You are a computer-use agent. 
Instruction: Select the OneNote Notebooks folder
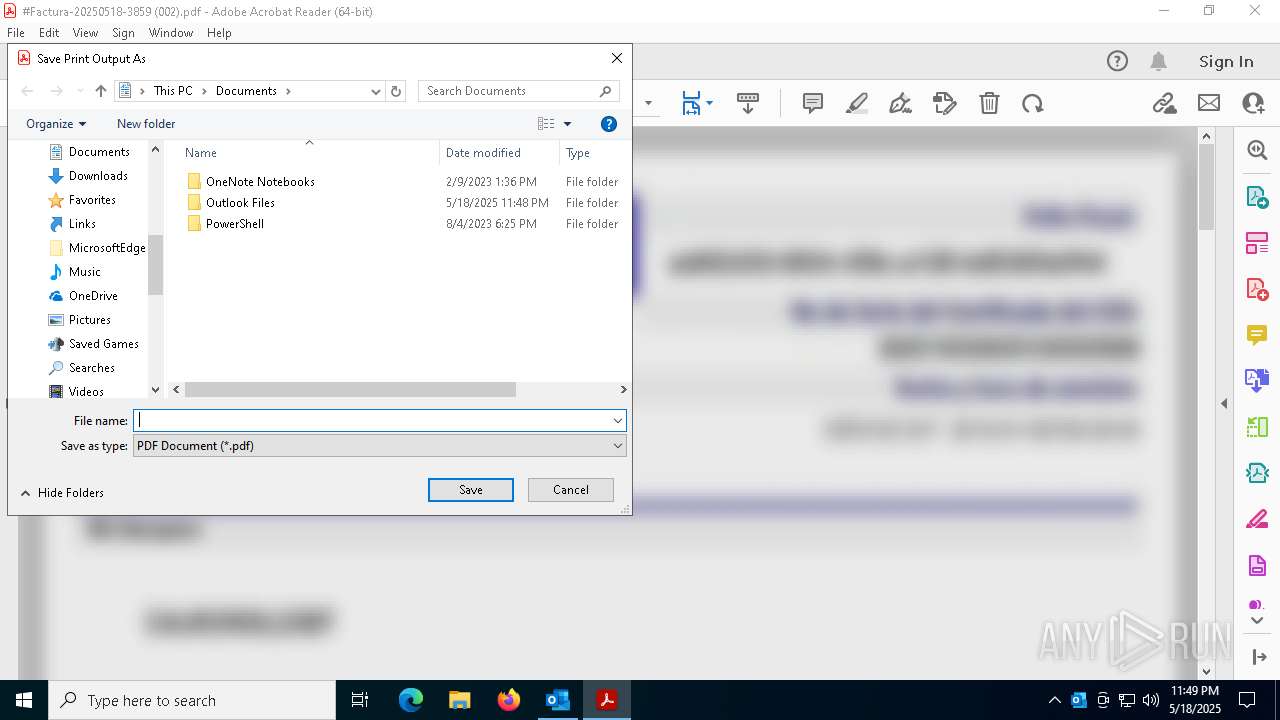tap(260, 182)
